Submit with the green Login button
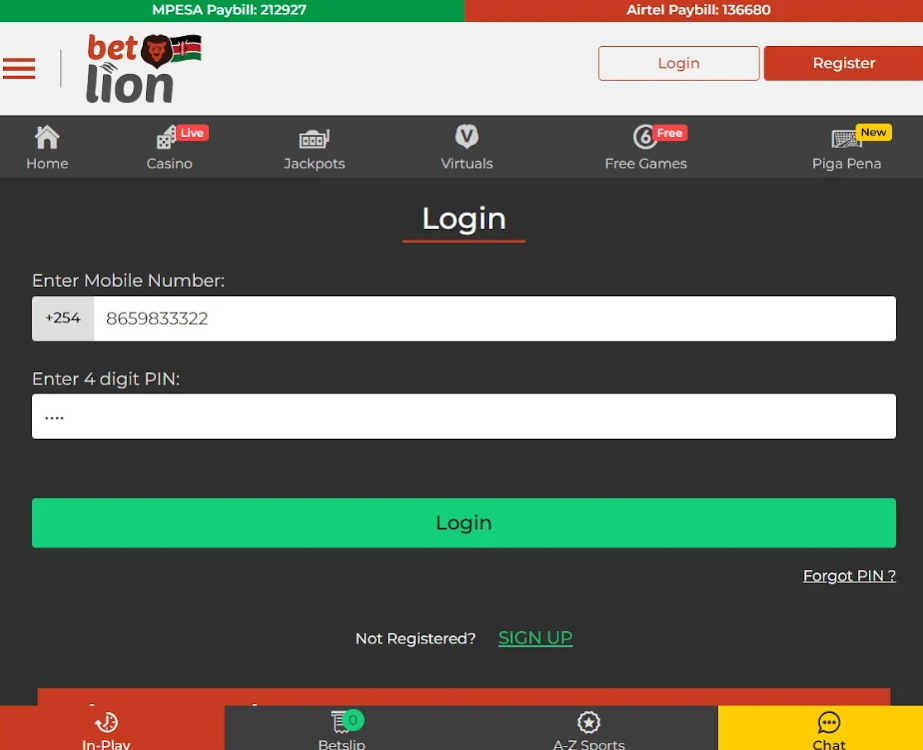This screenshot has height=750, width=923. tap(463, 523)
